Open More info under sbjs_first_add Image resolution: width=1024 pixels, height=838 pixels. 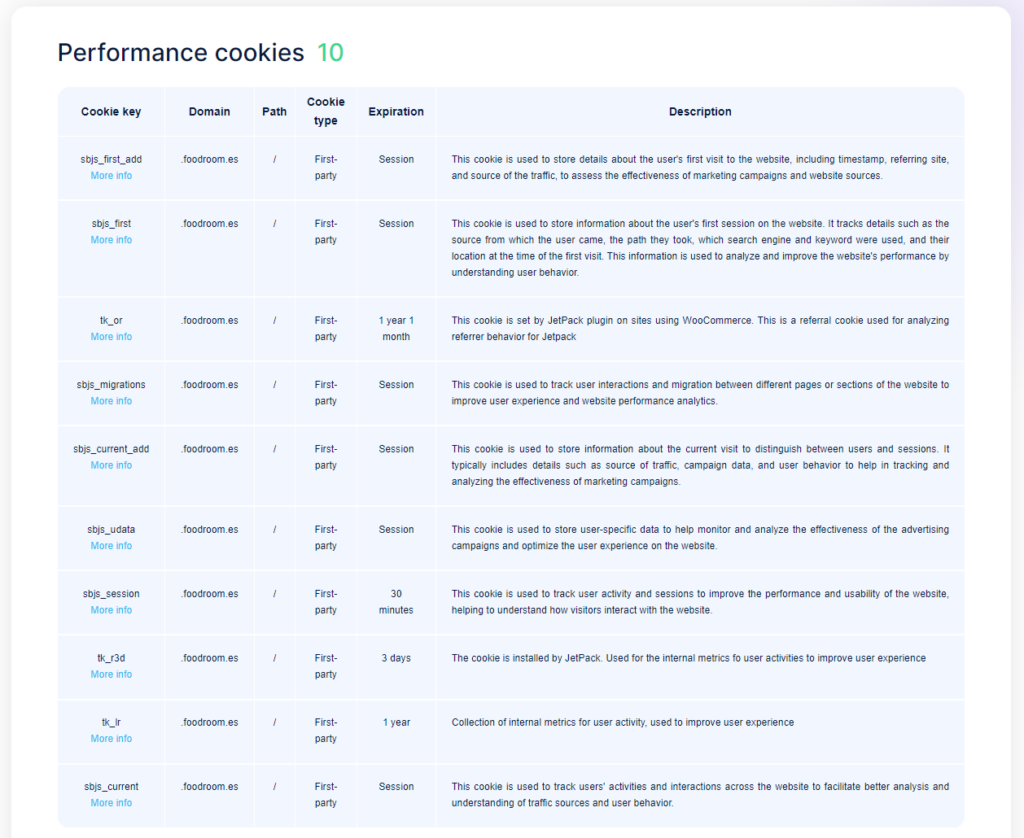(x=111, y=176)
